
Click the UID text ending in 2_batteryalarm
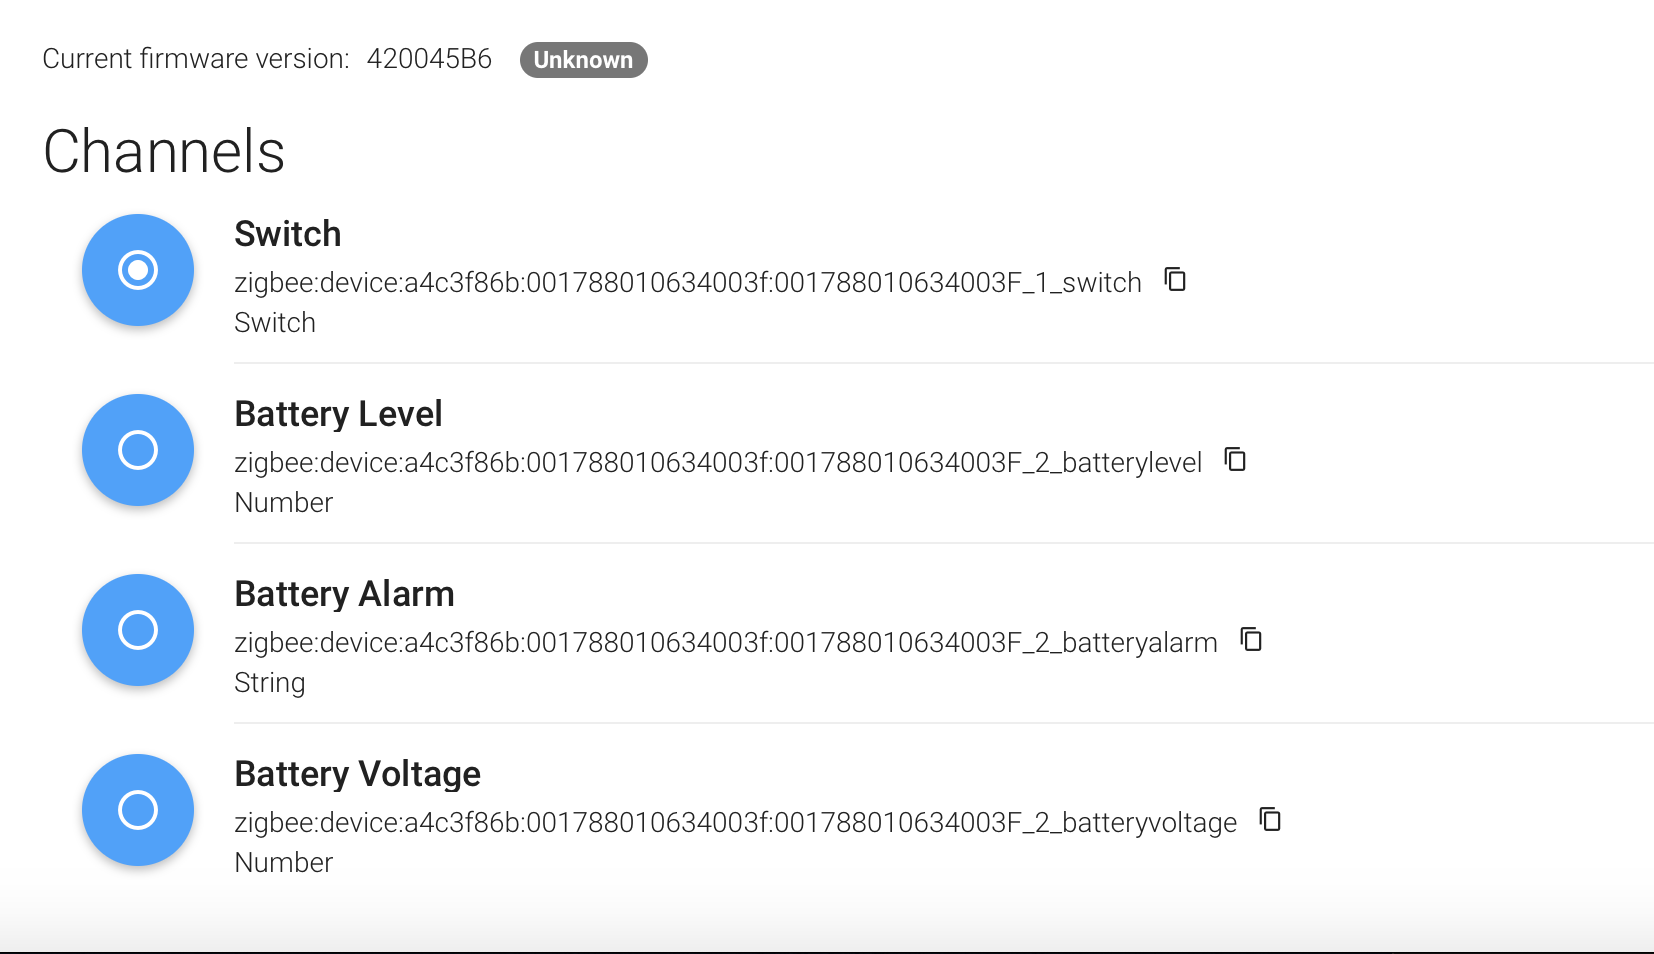(725, 643)
